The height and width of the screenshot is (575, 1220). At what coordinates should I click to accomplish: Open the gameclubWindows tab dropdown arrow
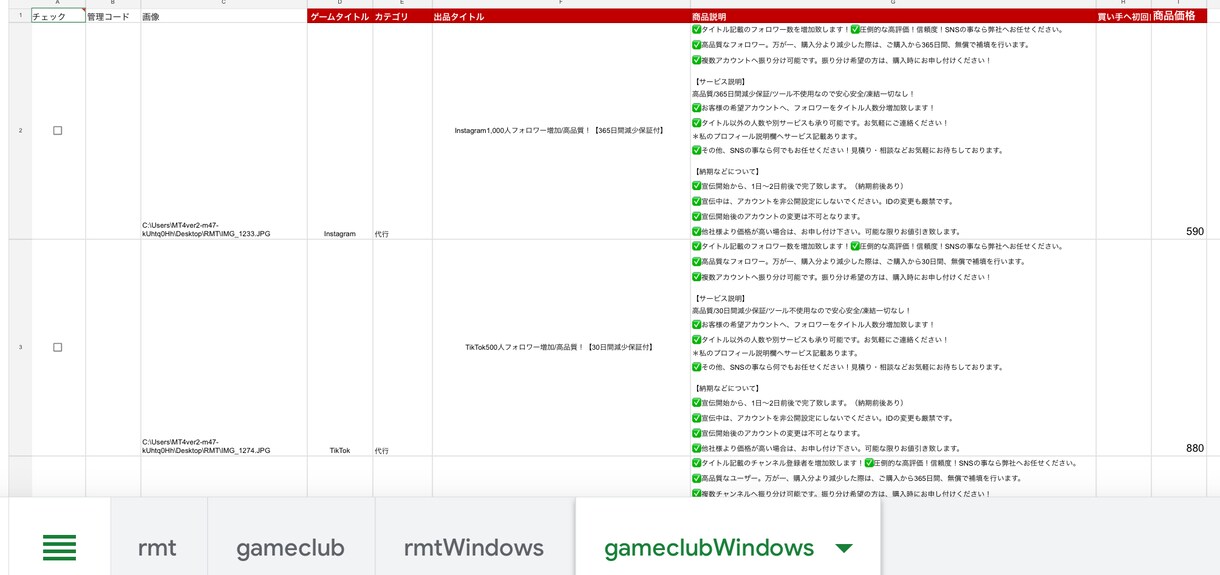point(843,548)
